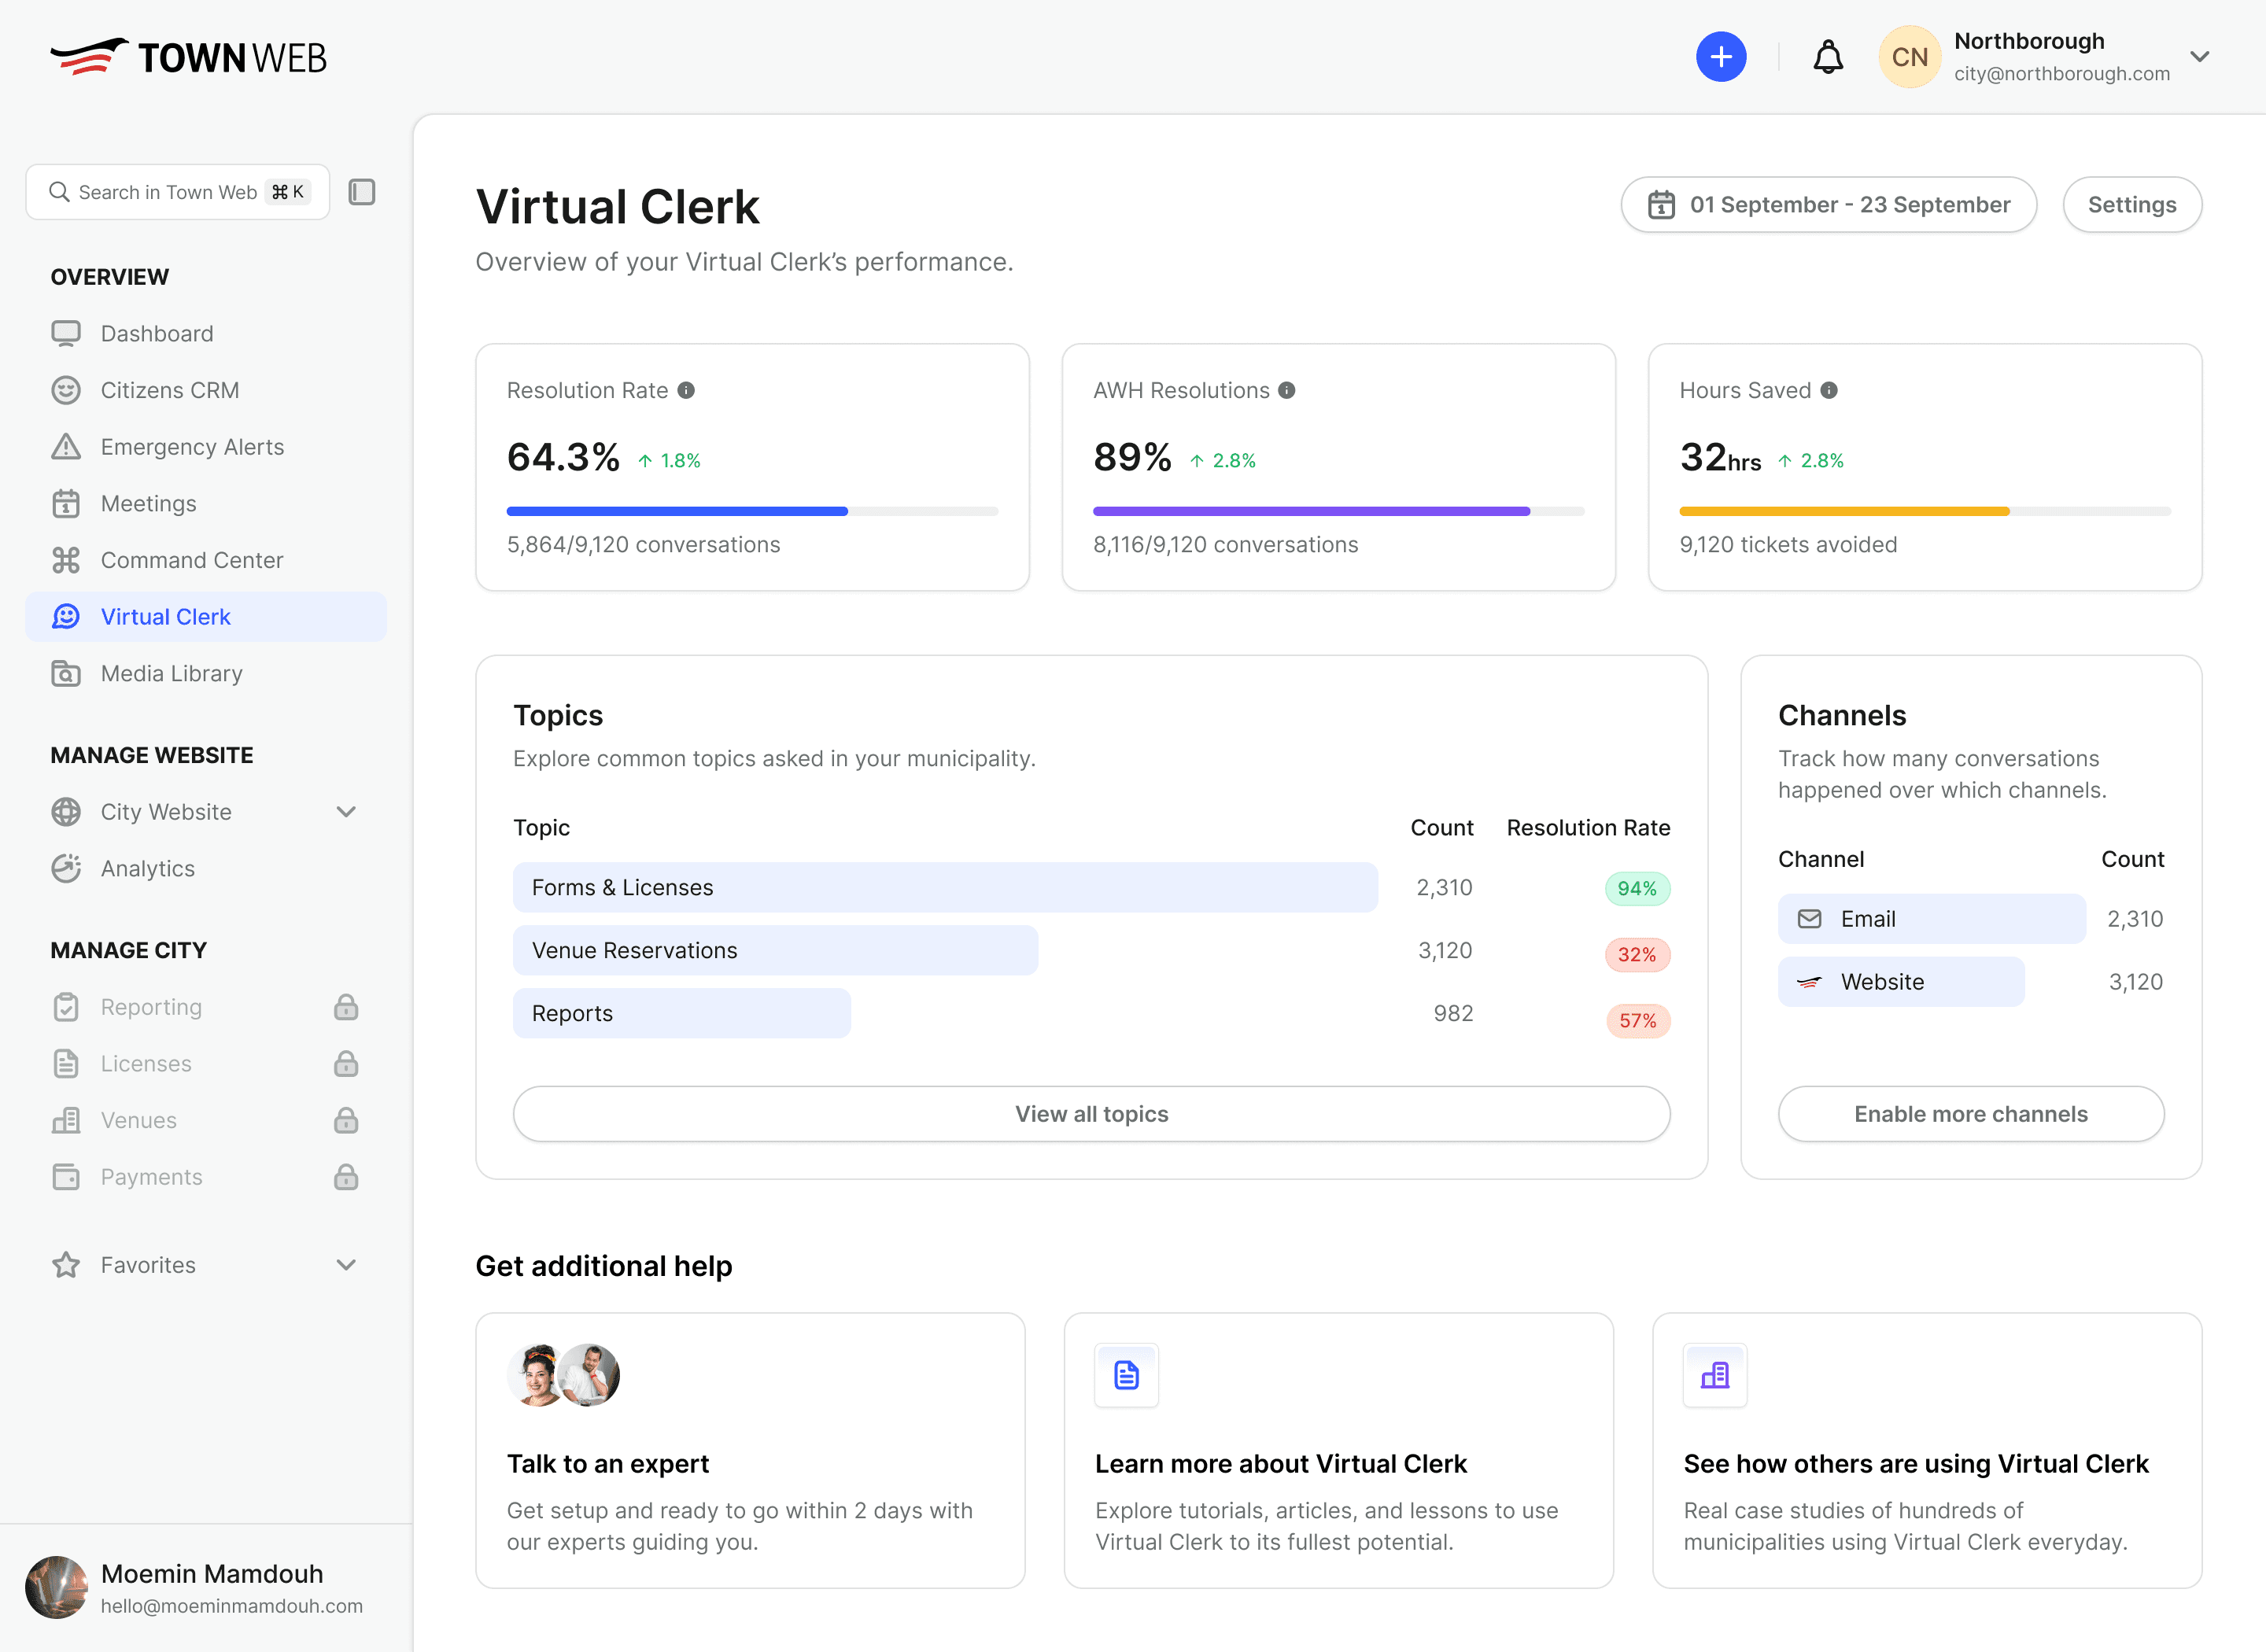The image size is (2266, 1652).
Task: Click the 5,864/9,120 conversations text
Action: click(x=643, y=545)
